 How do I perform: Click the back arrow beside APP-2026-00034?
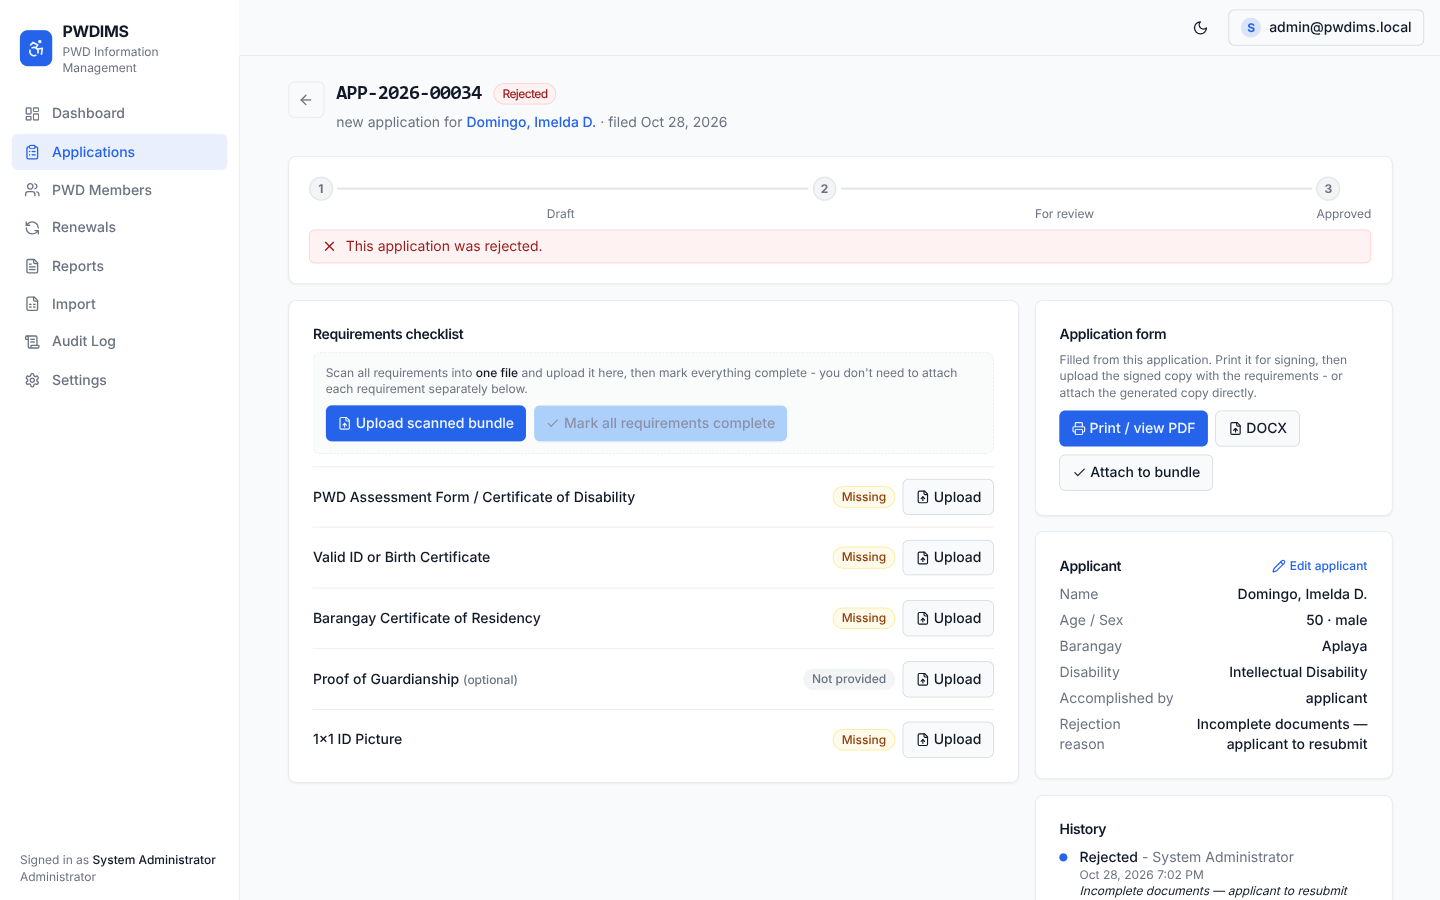pyautogui.click(x=306, y=100)
